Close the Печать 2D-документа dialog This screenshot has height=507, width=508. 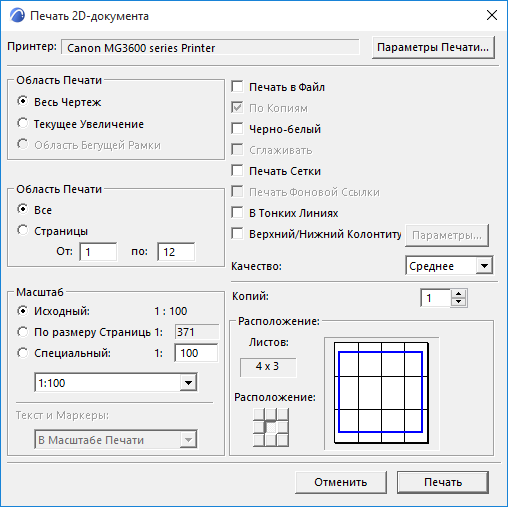(x=492, y=15)
